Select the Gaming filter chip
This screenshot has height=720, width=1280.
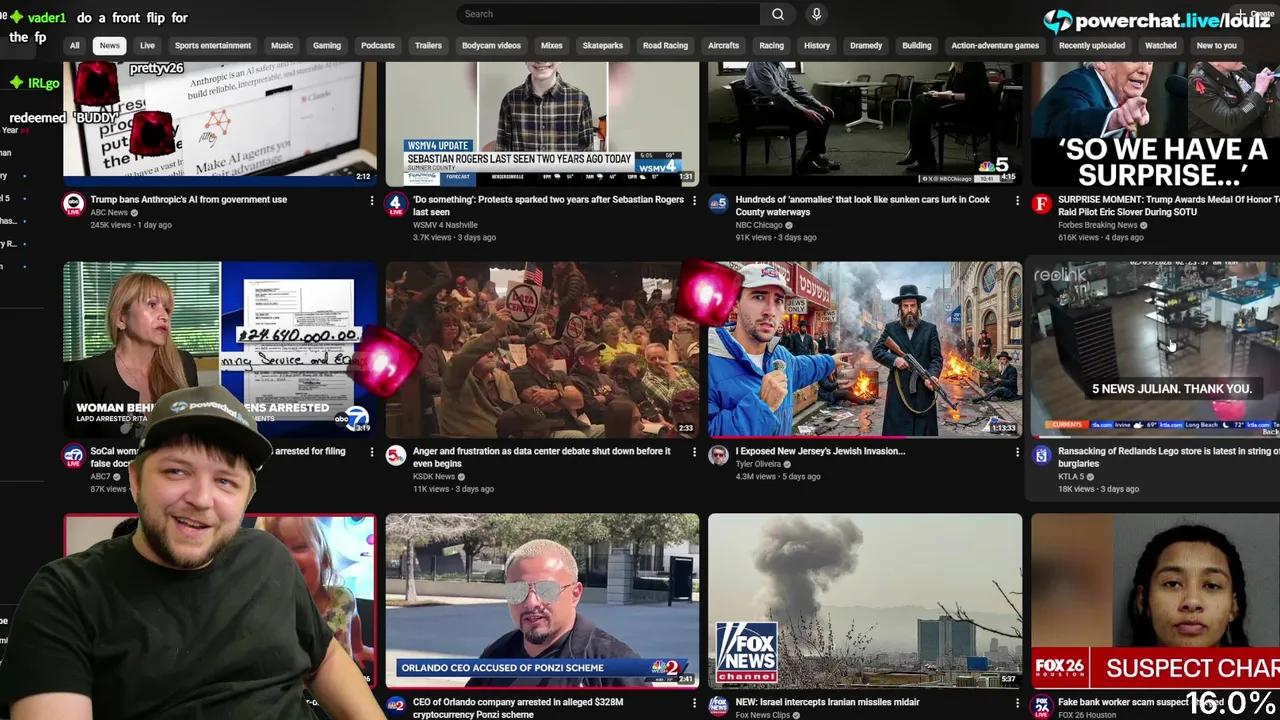(327, 45)
